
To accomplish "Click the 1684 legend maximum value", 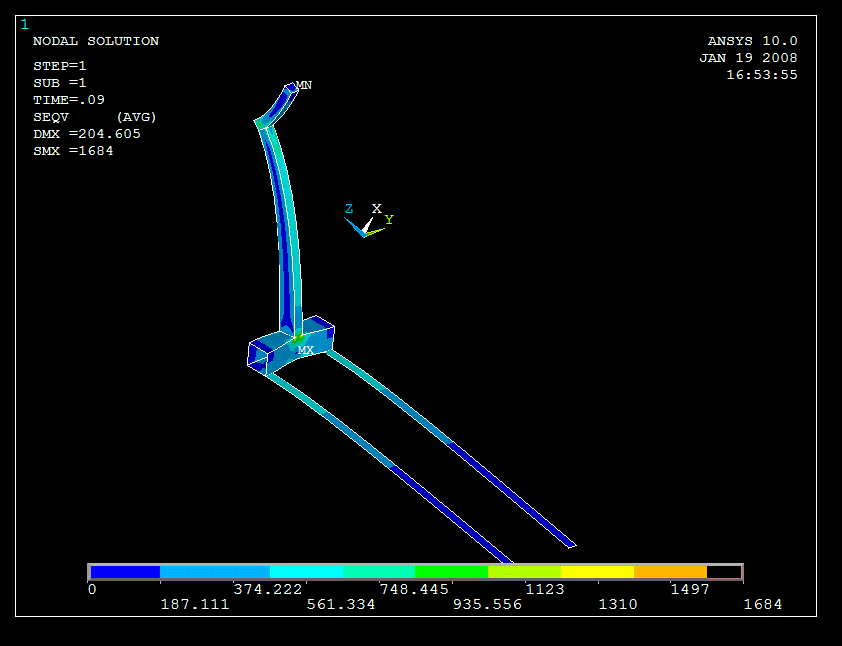I will pyautogui.click(x=763, y=605).
